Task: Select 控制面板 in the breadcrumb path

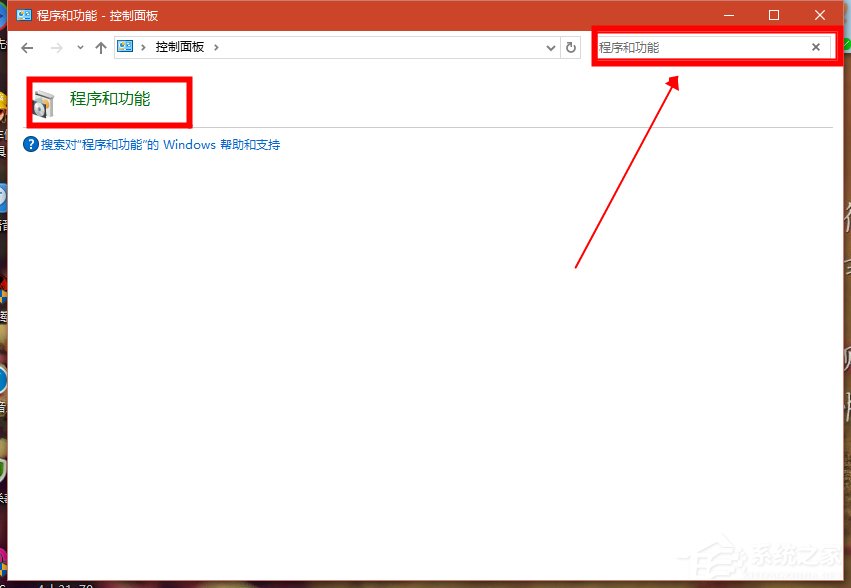Action: point(182,47)
